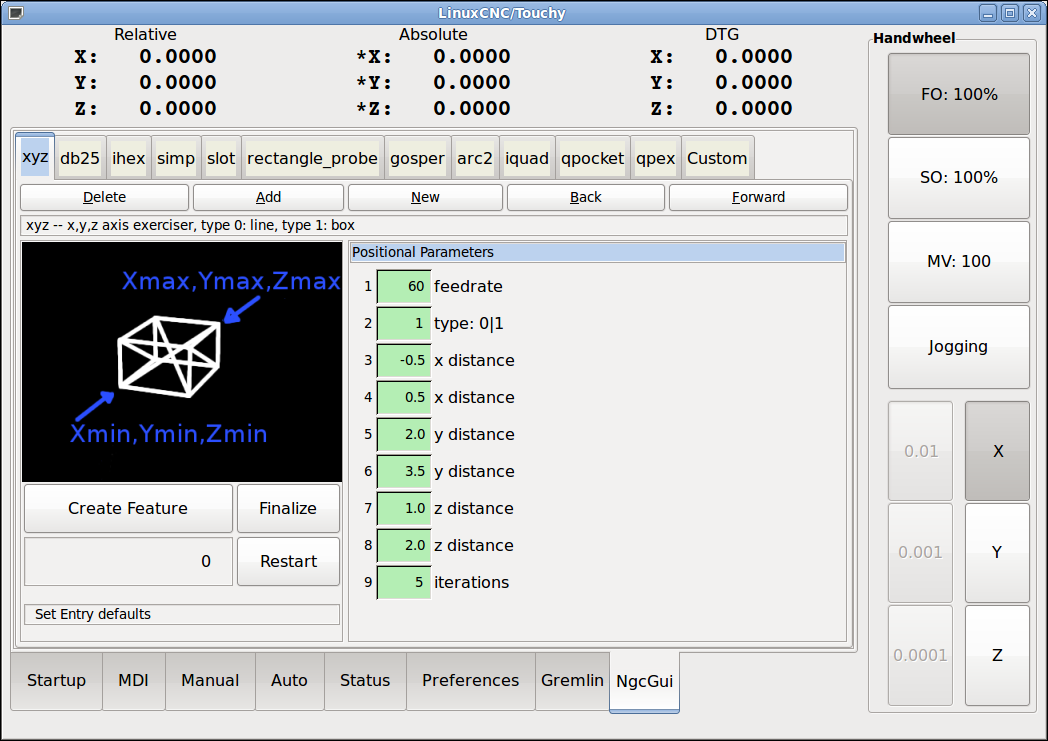Select the gosper tab
1048x741 pixels.
coord(417,158)
